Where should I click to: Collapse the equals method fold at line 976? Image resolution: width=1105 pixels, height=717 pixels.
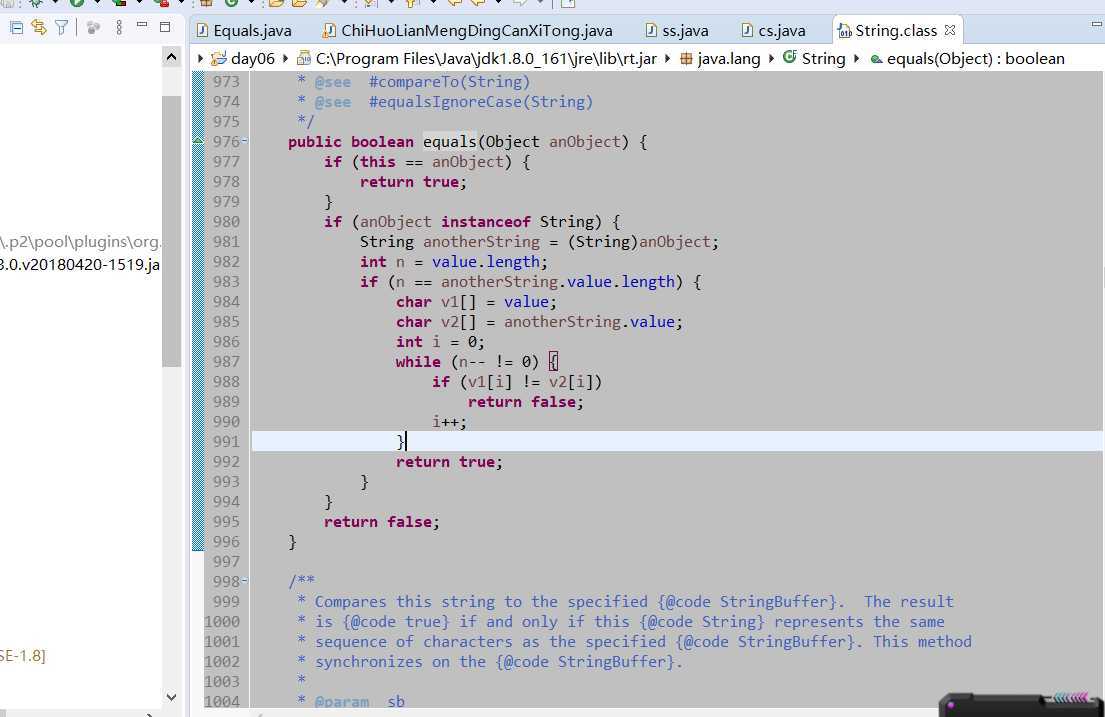(245, 141)
